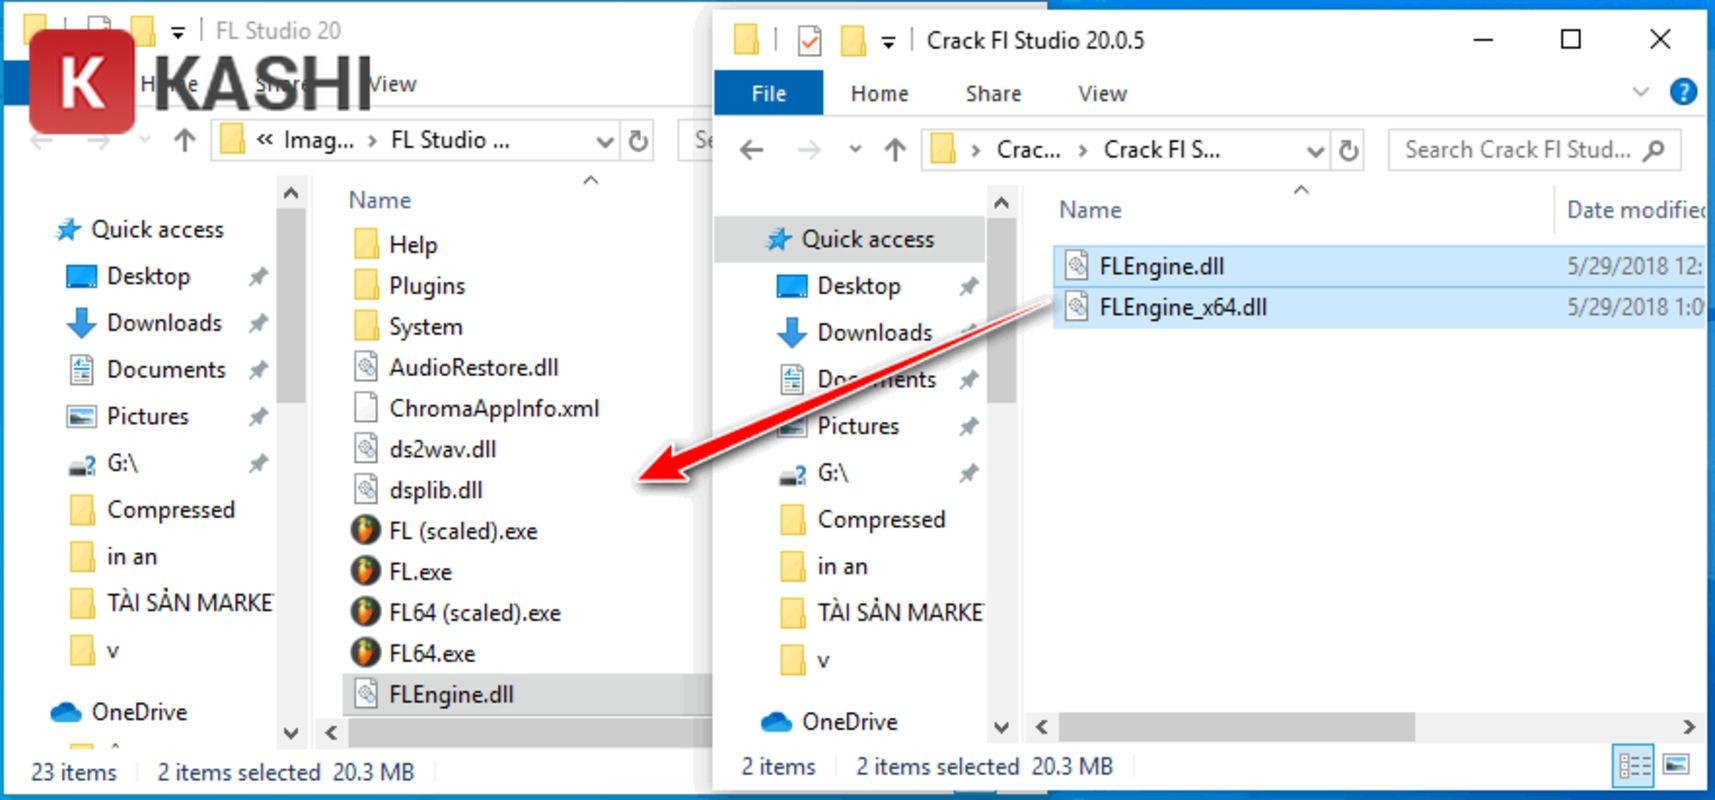Click the FL64.exe fruit icon
This screenshot has width=1715, height=800.
tap(366, 653)
